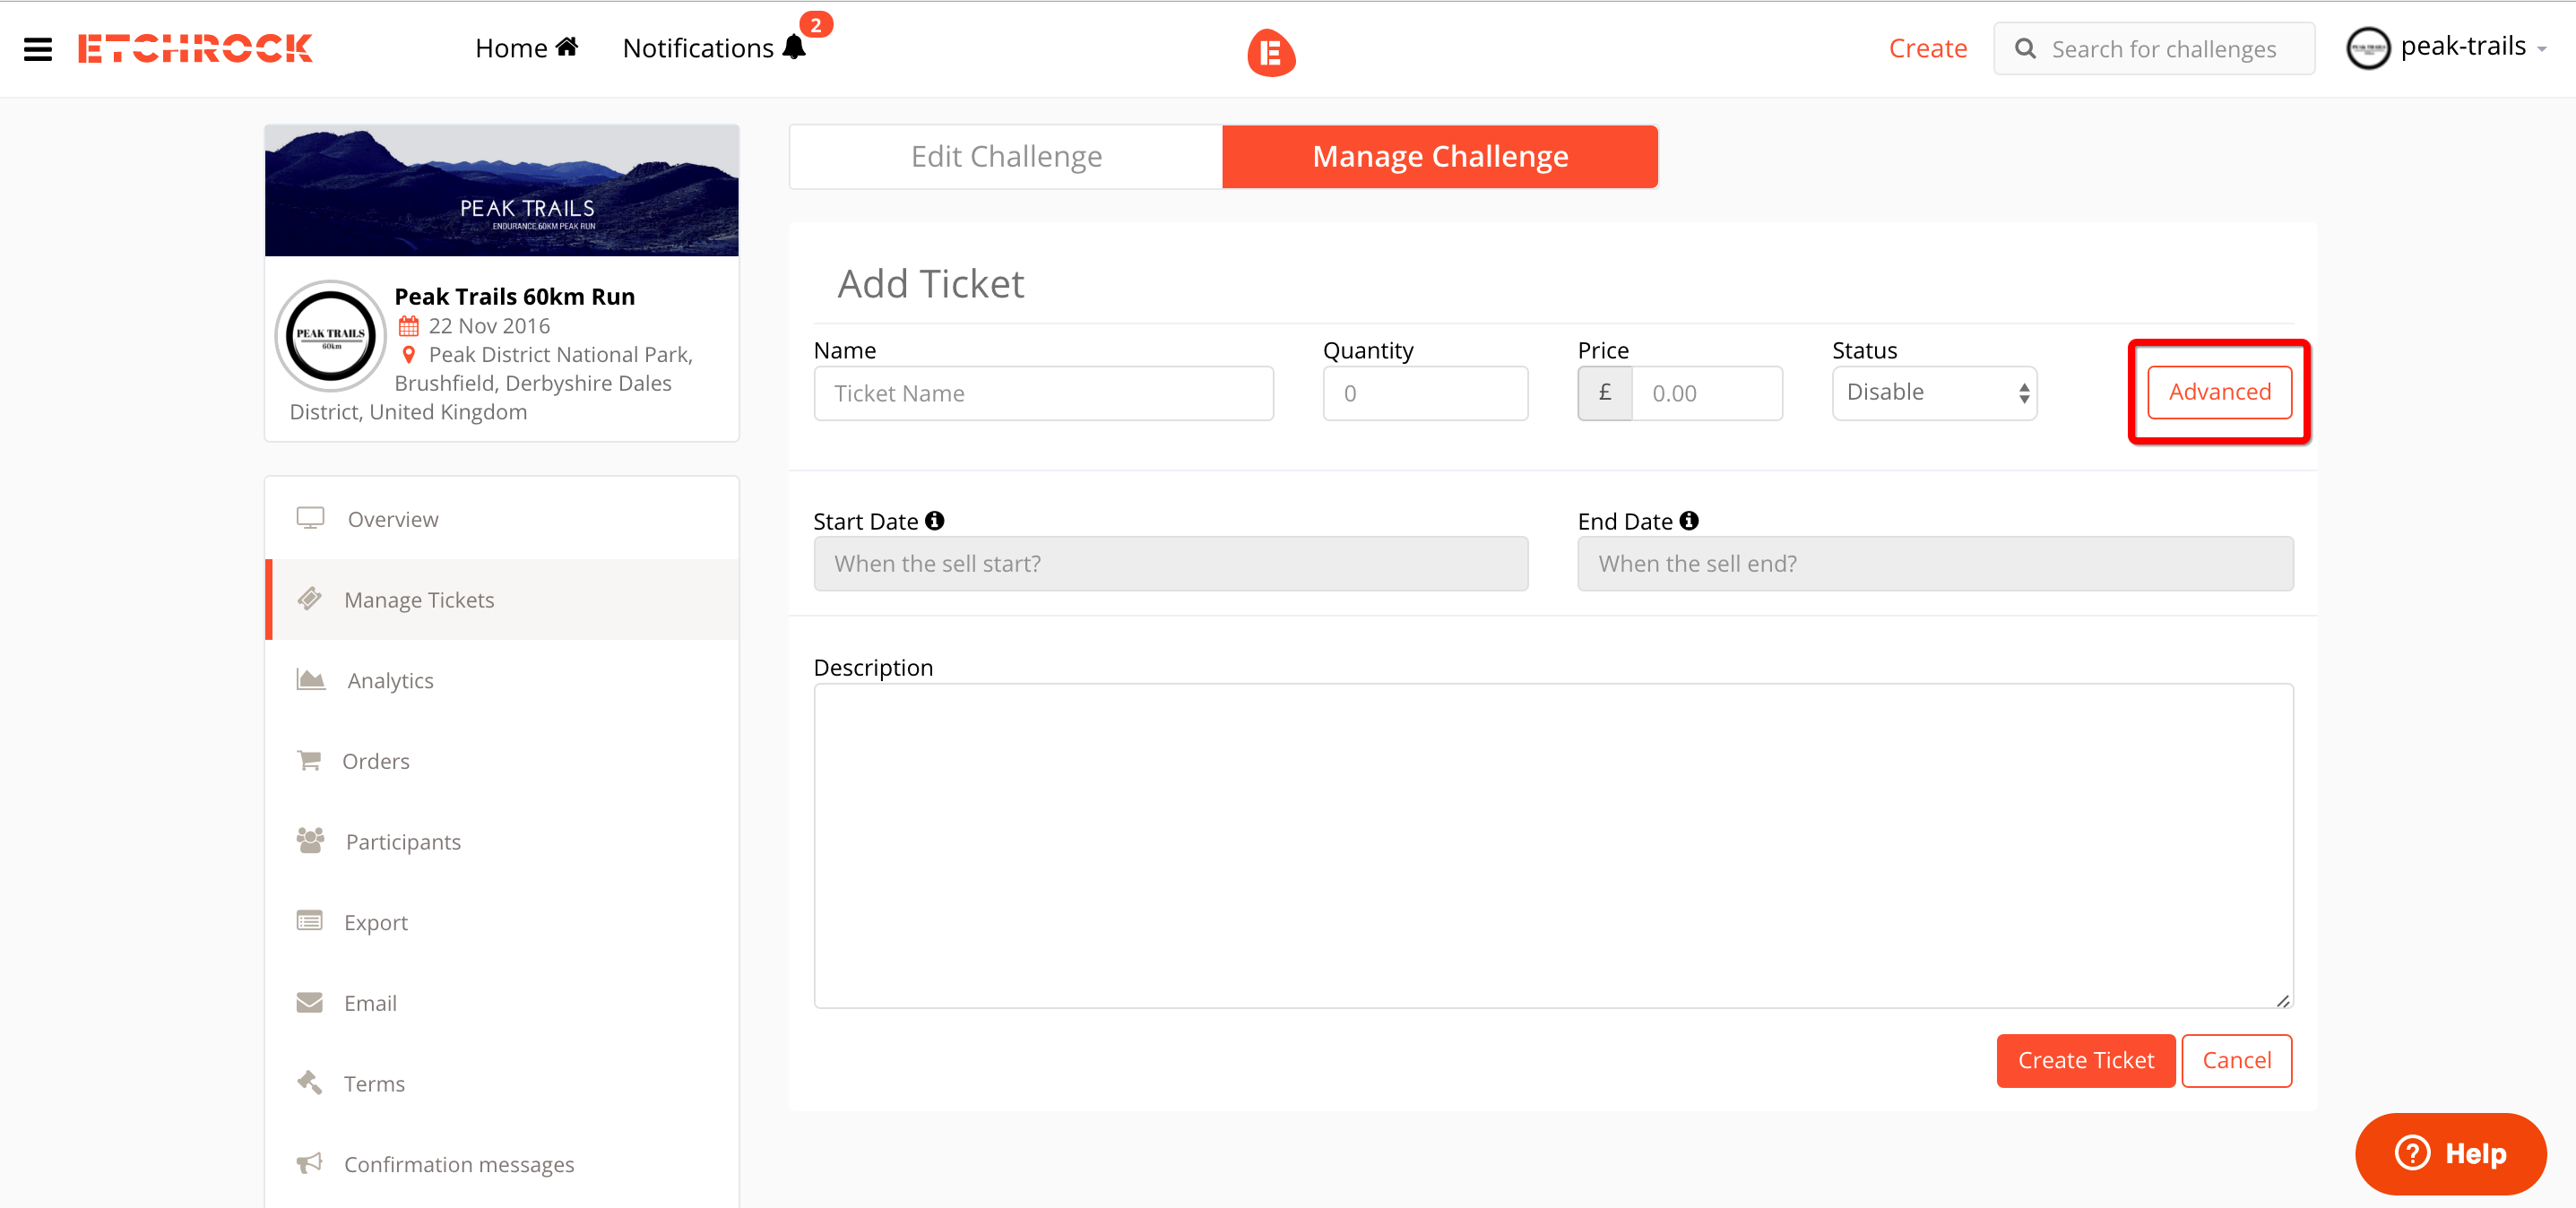Switch to Edit Challenge tab
This screenshot has width=2576, height=1208.
tap(1005, 156)
